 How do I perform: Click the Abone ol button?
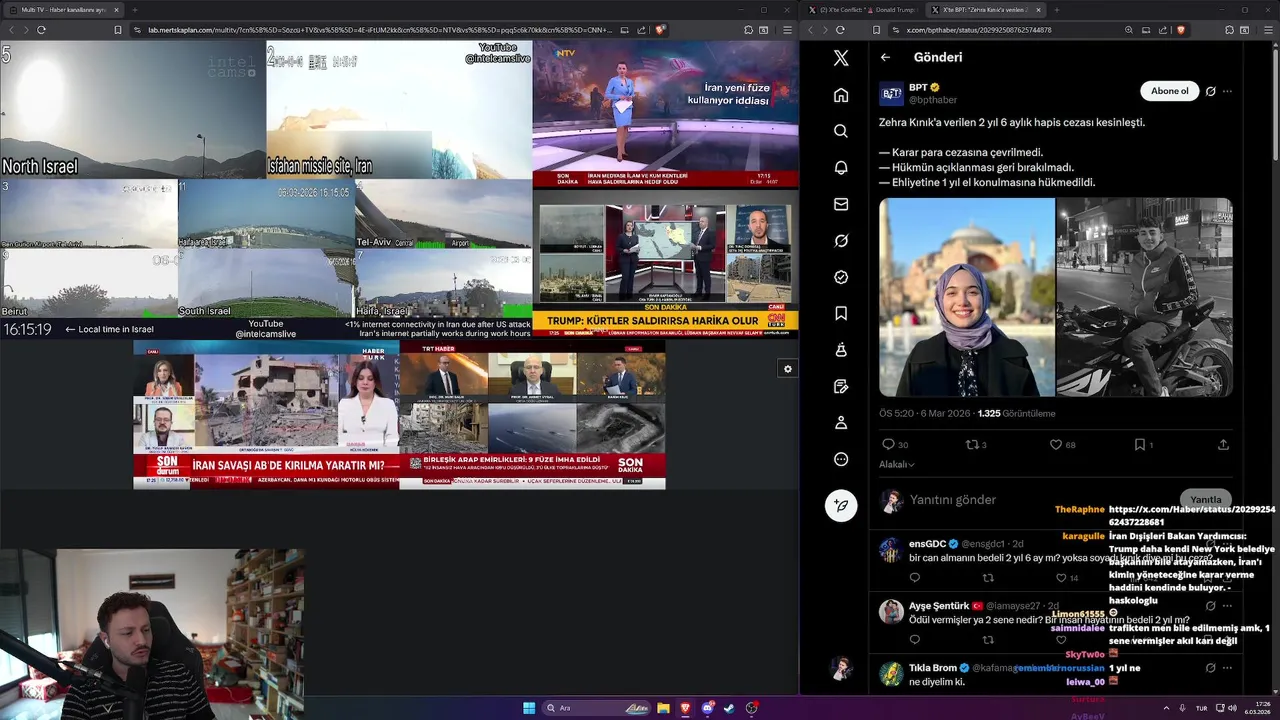pos(1169,91)
